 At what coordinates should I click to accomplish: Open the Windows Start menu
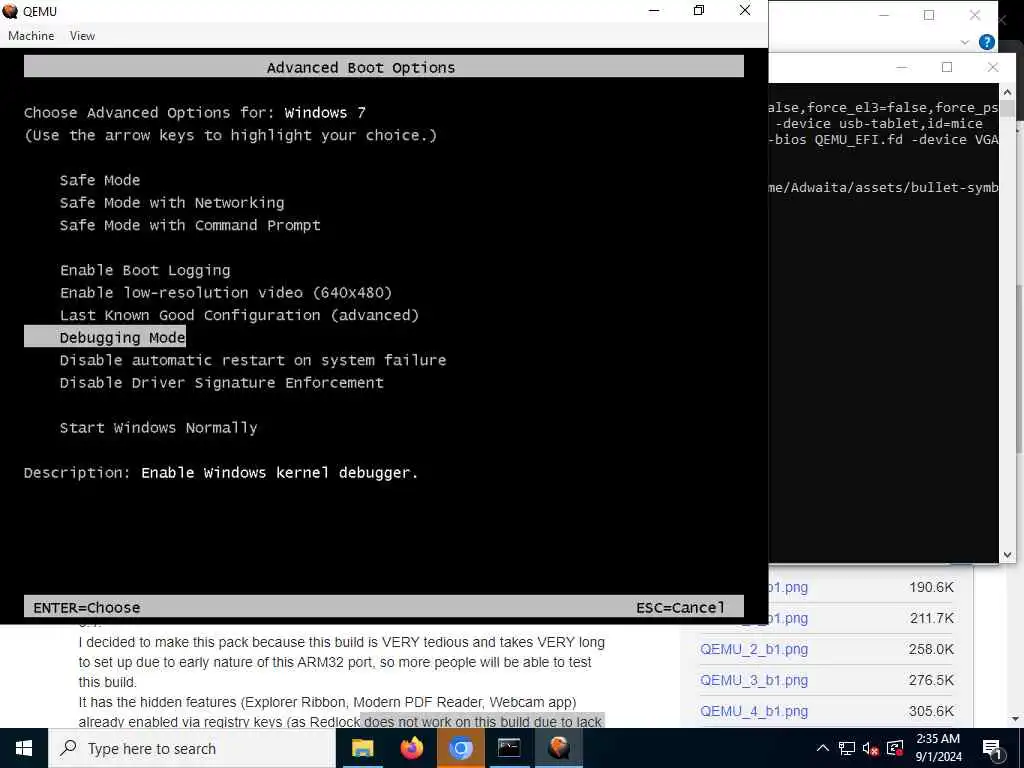[24, 748]
